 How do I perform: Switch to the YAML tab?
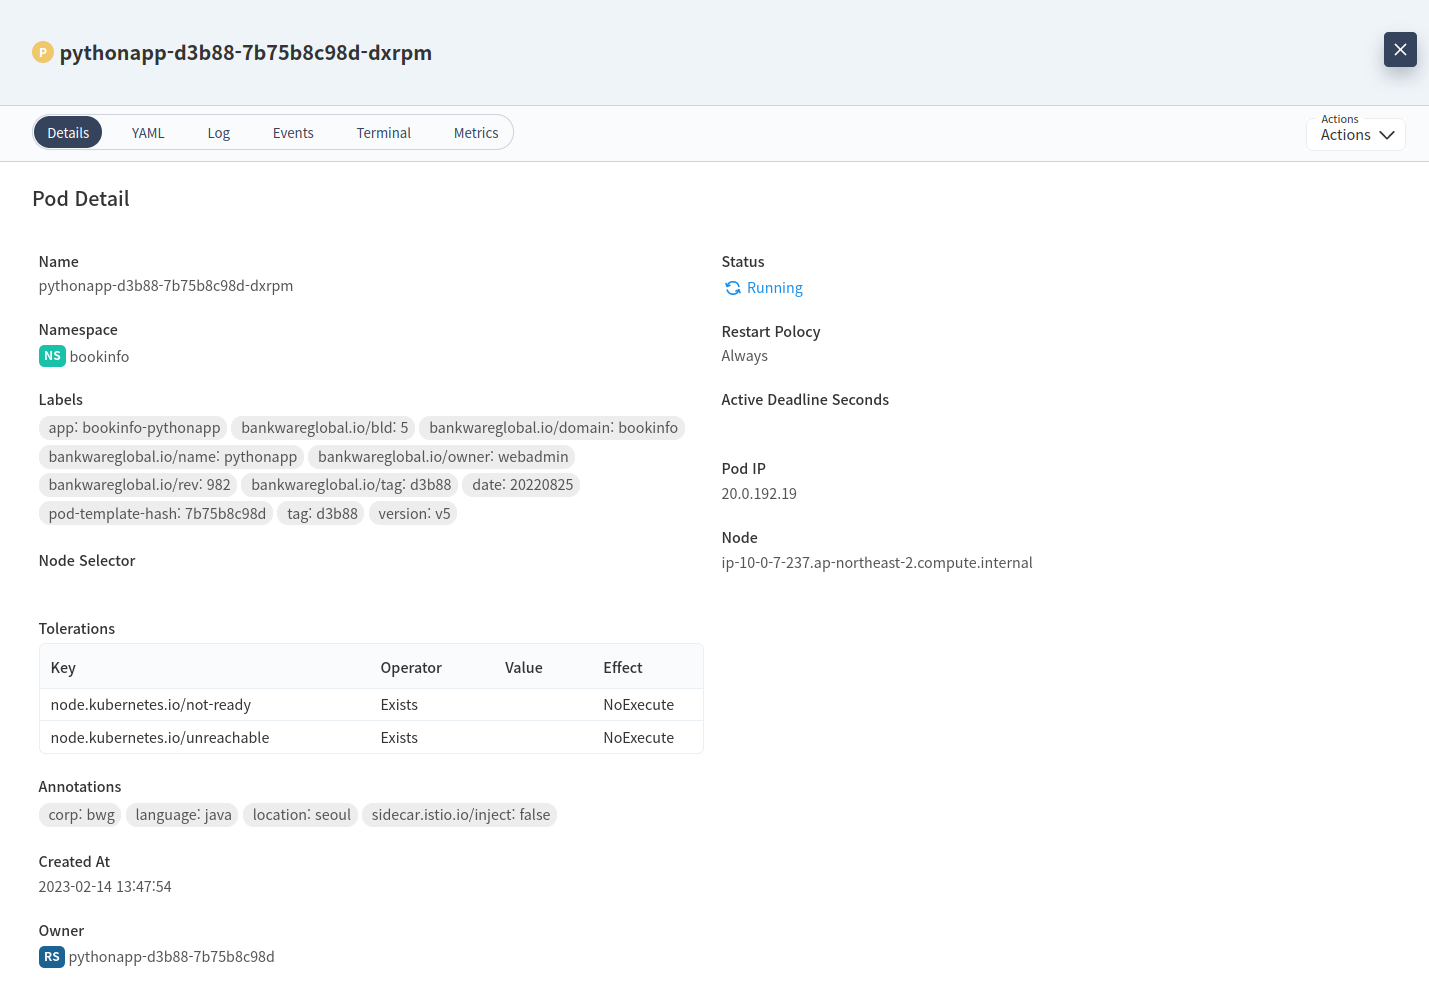[x=148, y=132]
